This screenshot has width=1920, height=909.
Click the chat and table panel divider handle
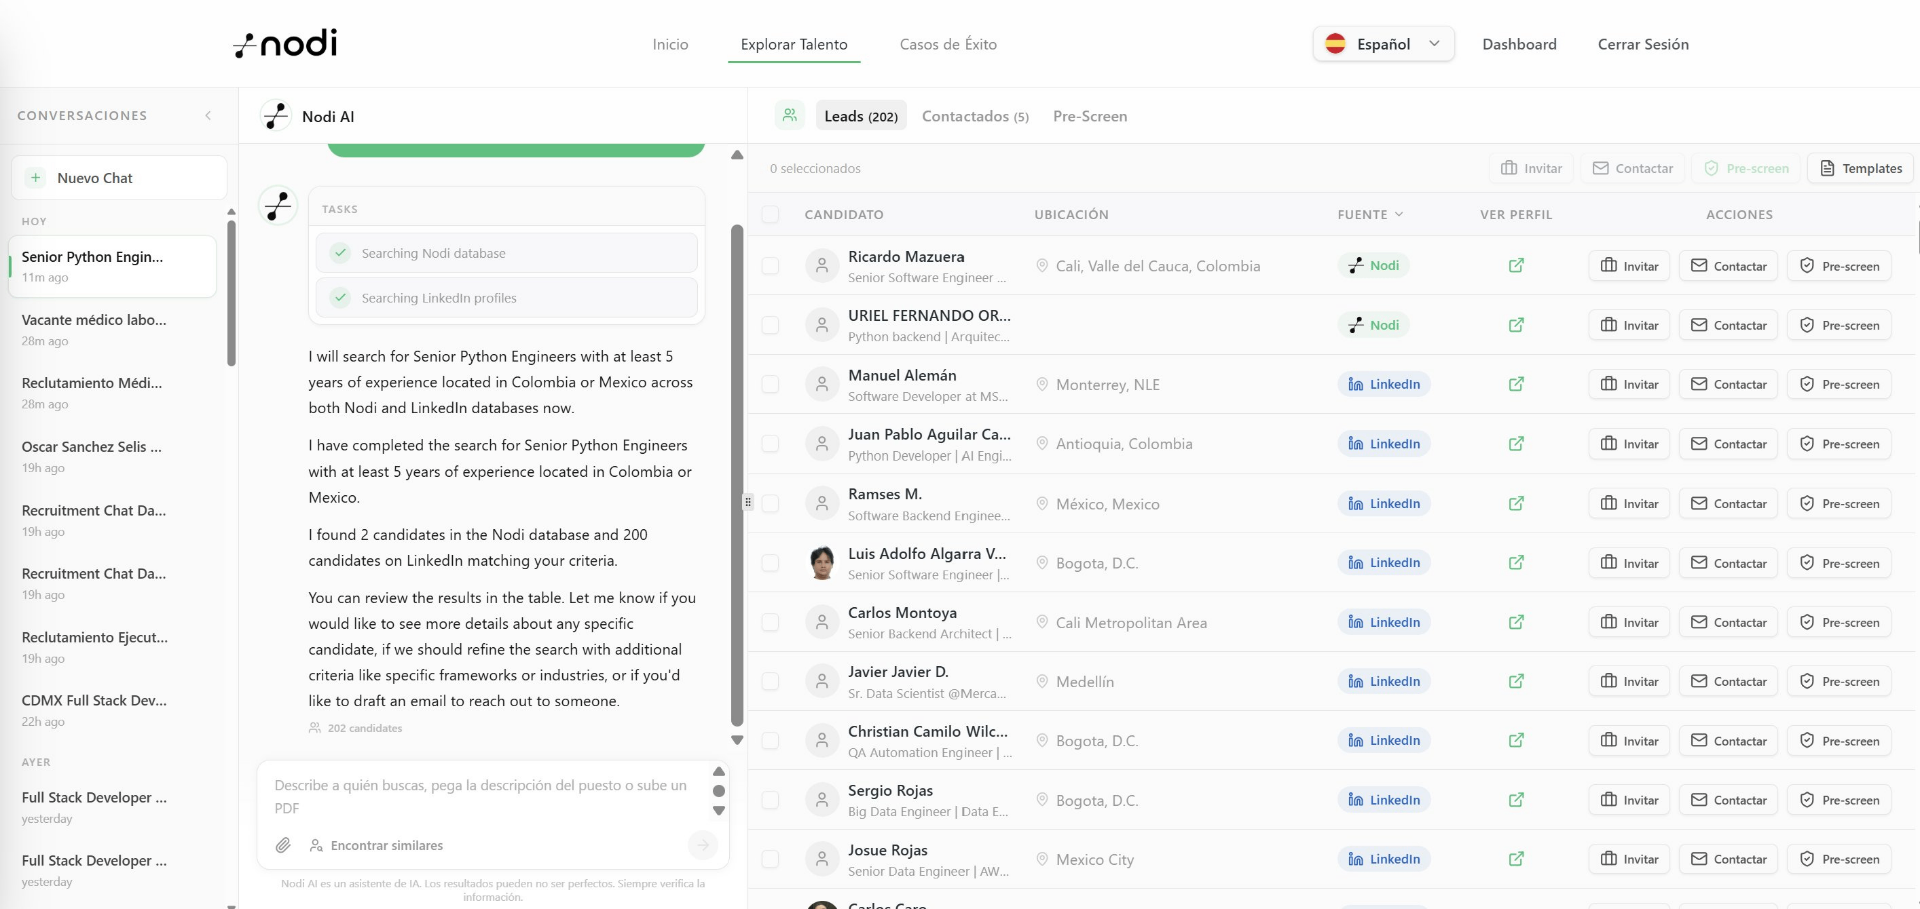coord(747,502)
